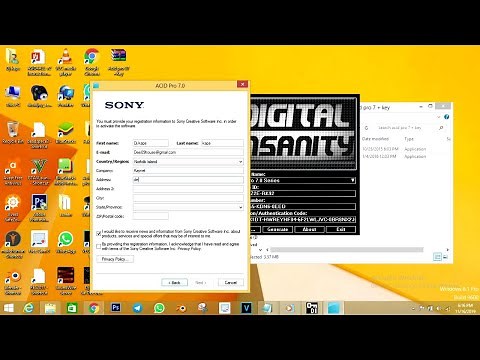Viewport: 480px width, 360px height.
Task: Close the ACID Pro 7.0 dialog
Action: pyautogui.click(x=242, y=84)
